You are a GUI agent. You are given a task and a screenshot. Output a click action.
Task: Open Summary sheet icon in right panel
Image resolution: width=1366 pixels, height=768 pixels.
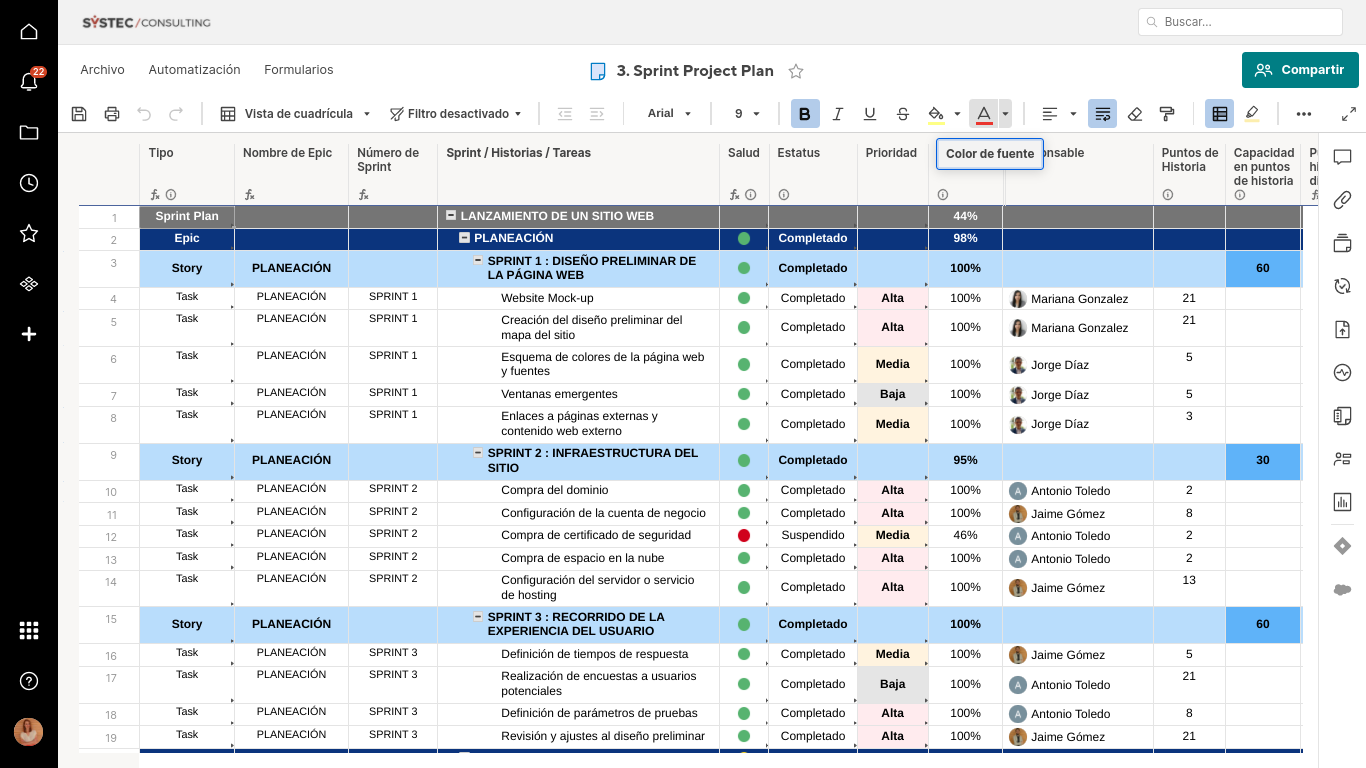pos(1342,416)
